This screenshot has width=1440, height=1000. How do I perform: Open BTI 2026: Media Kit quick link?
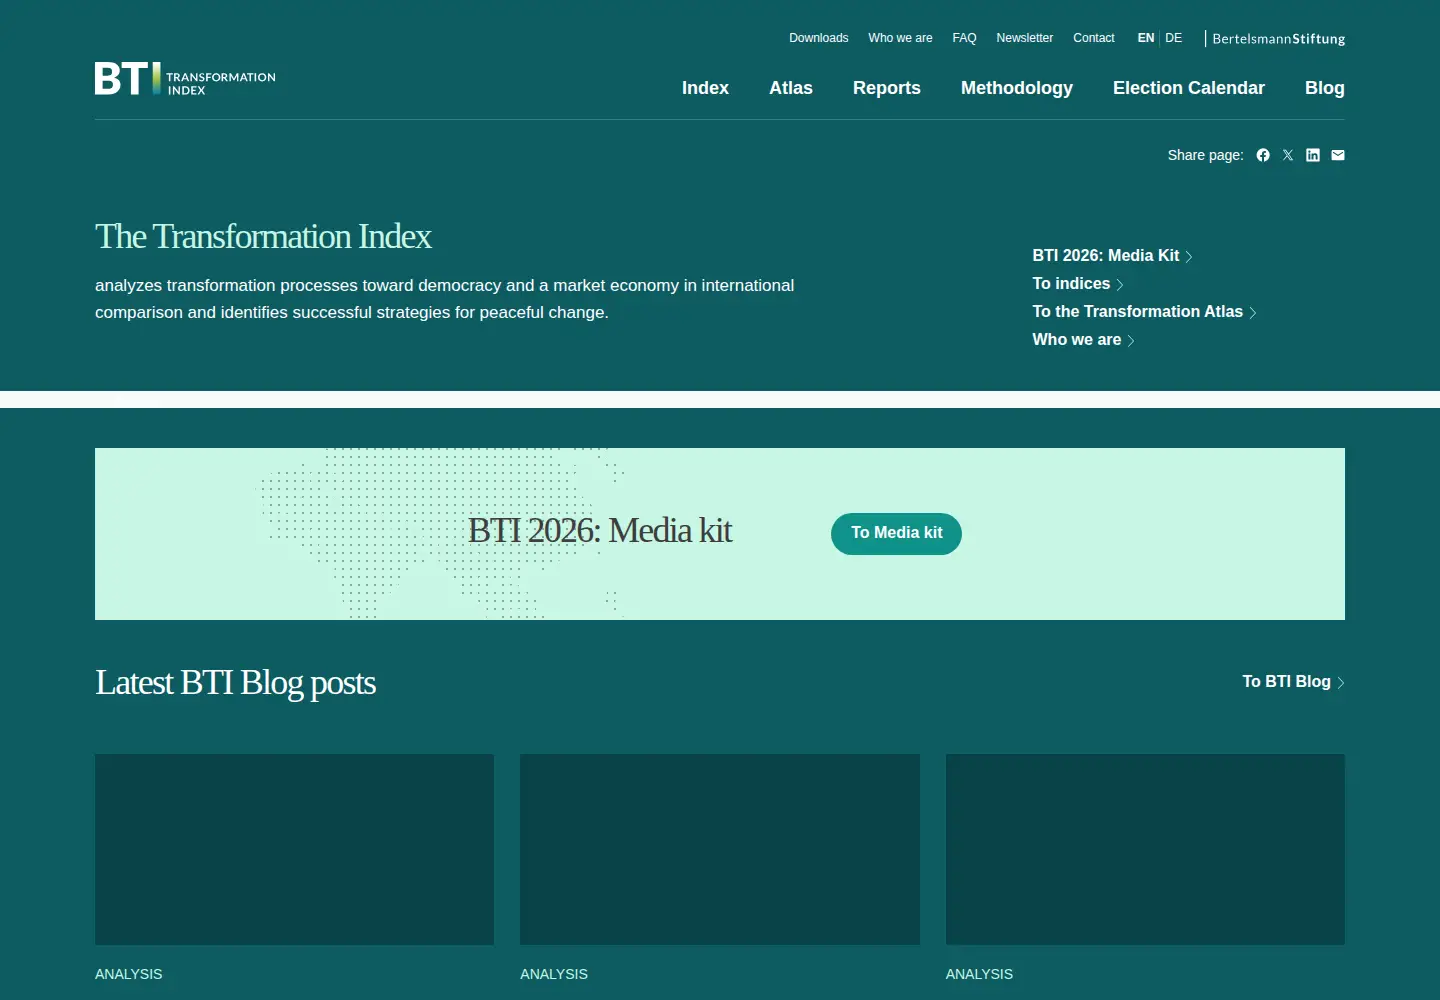[x=1112, y=256]
